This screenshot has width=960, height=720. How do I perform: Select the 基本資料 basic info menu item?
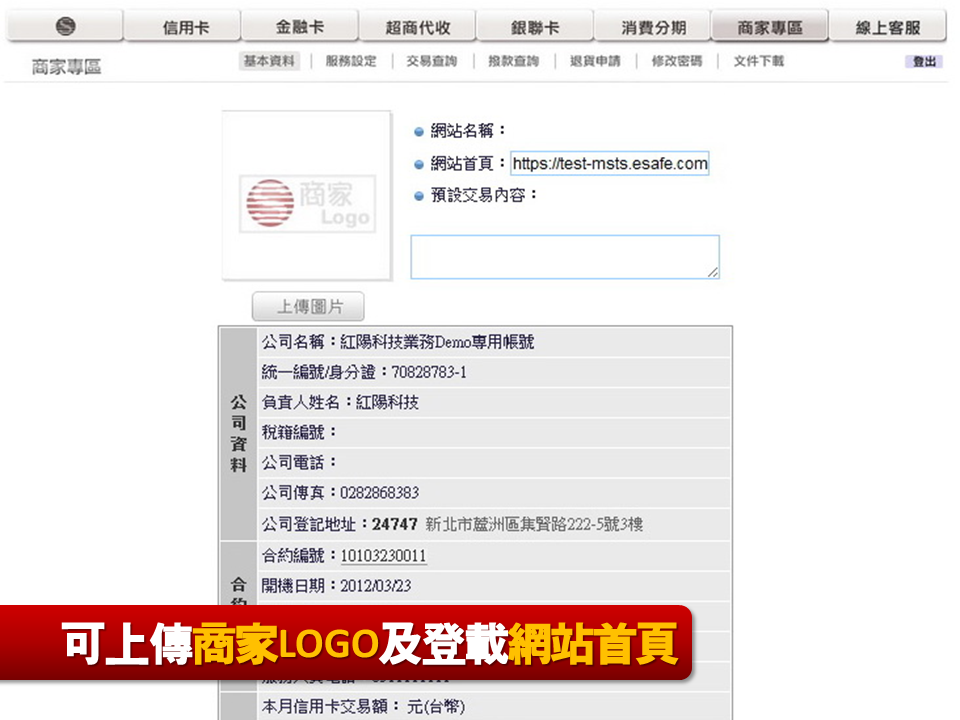click(x=266, y=61)
